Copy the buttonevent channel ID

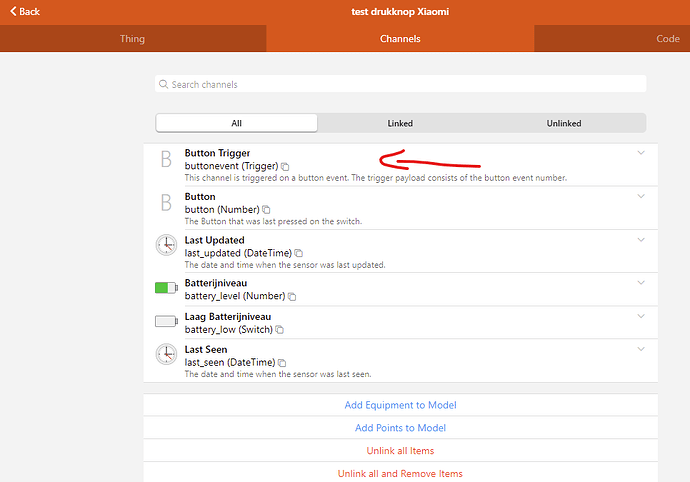click(x=285, y=166)
